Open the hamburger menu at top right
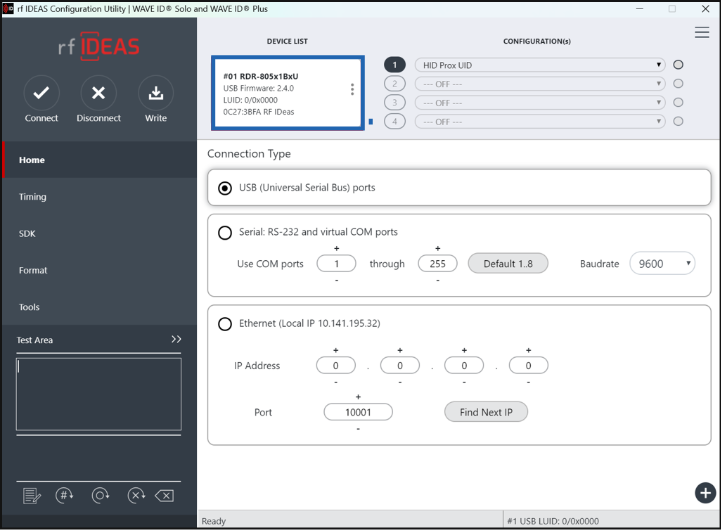The height and width of the screenshot is (530, 721). click(702, 33)
